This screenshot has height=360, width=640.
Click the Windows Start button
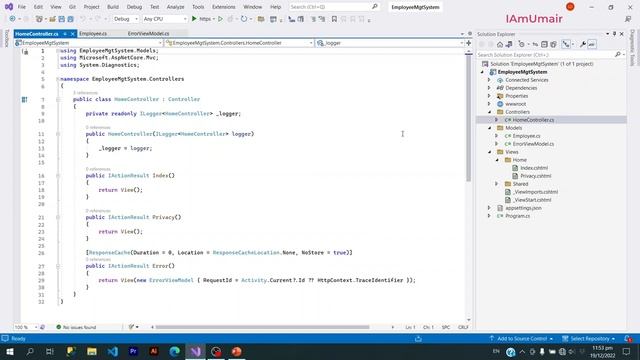(9, 351)
